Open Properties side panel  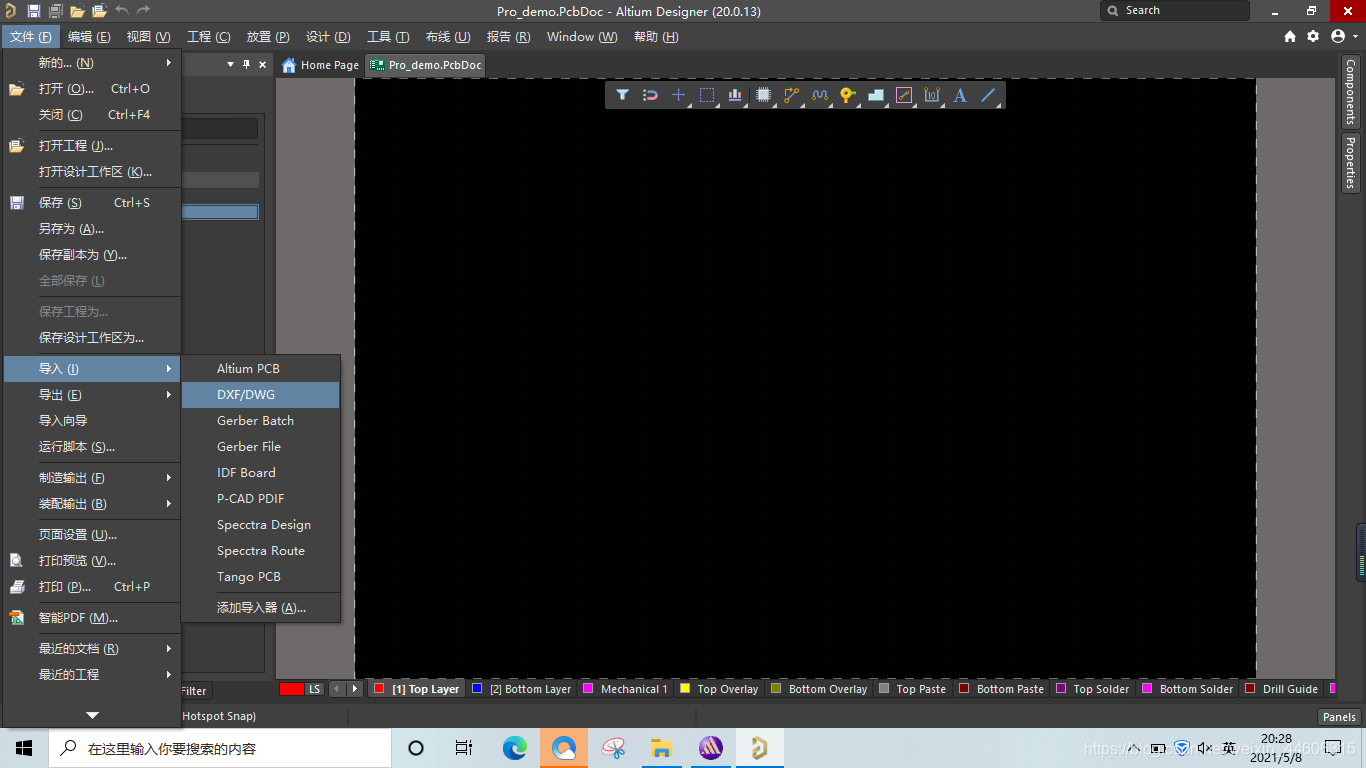(x=1350, y=162)
